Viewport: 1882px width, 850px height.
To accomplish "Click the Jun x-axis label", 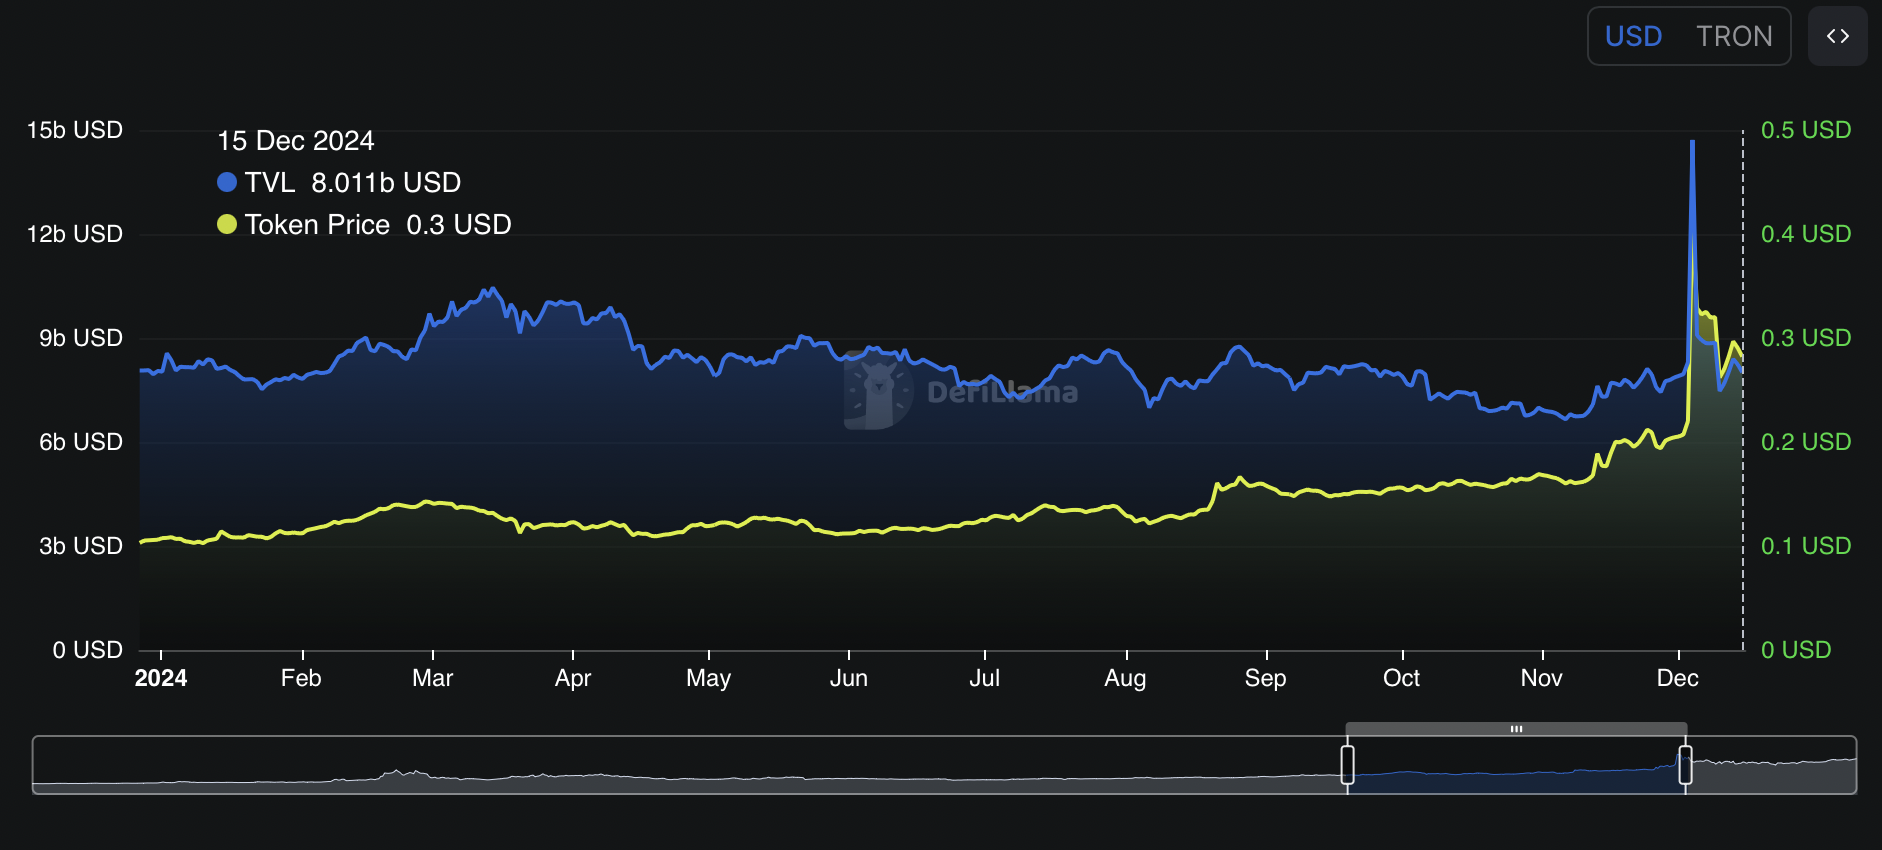I will pos(849,678).
